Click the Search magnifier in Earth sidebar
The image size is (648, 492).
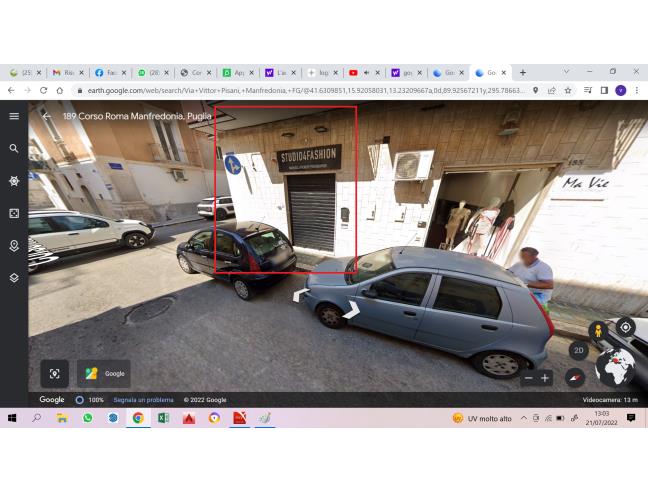[x=14, y=148]
